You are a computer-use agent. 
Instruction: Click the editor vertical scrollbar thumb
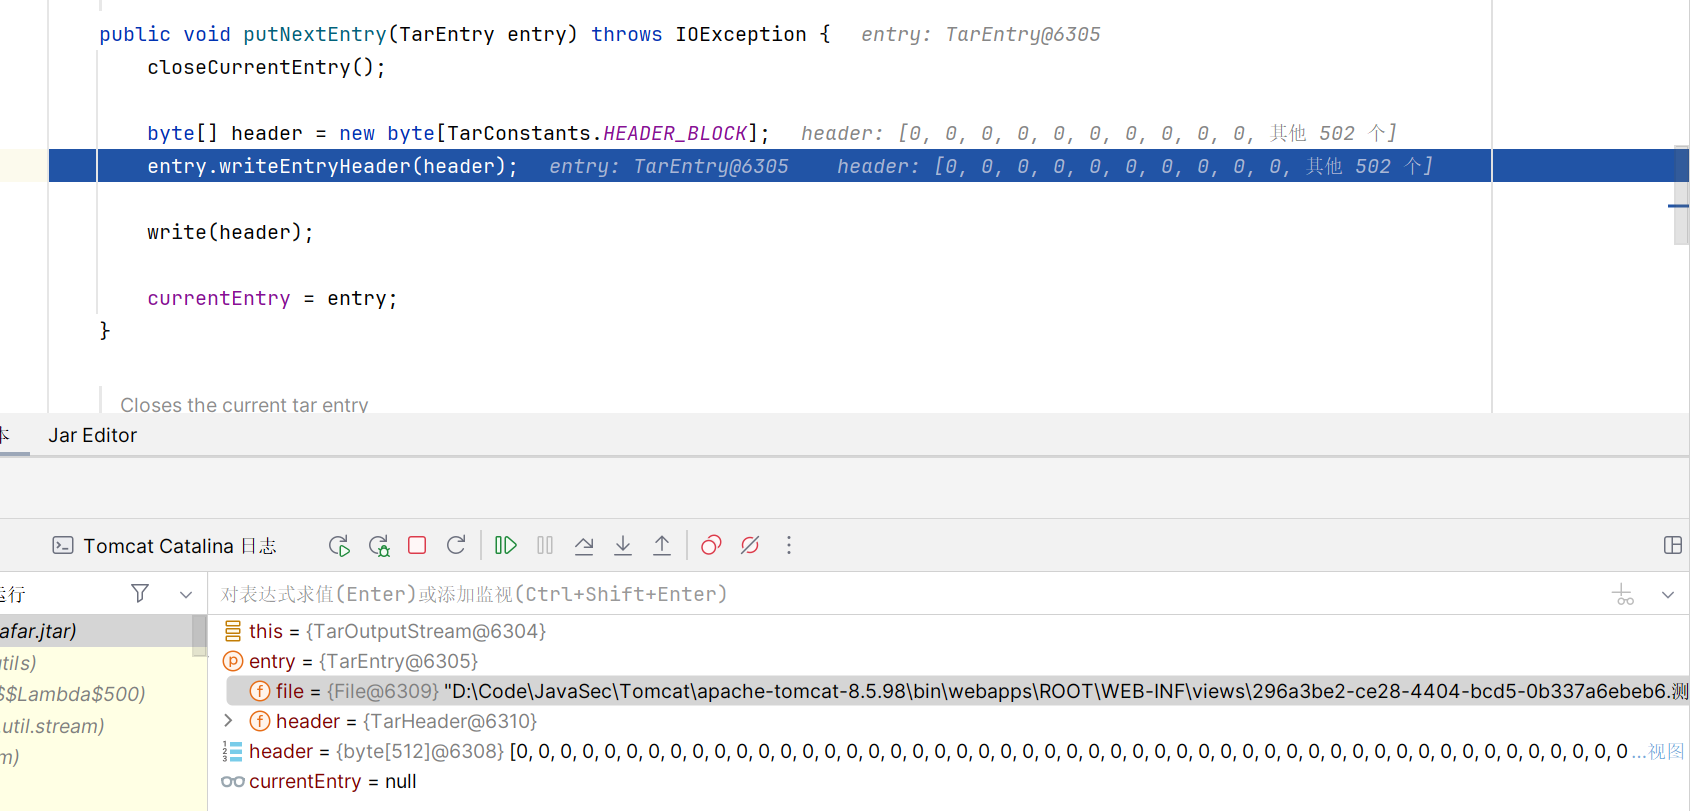coord(1681,195)
